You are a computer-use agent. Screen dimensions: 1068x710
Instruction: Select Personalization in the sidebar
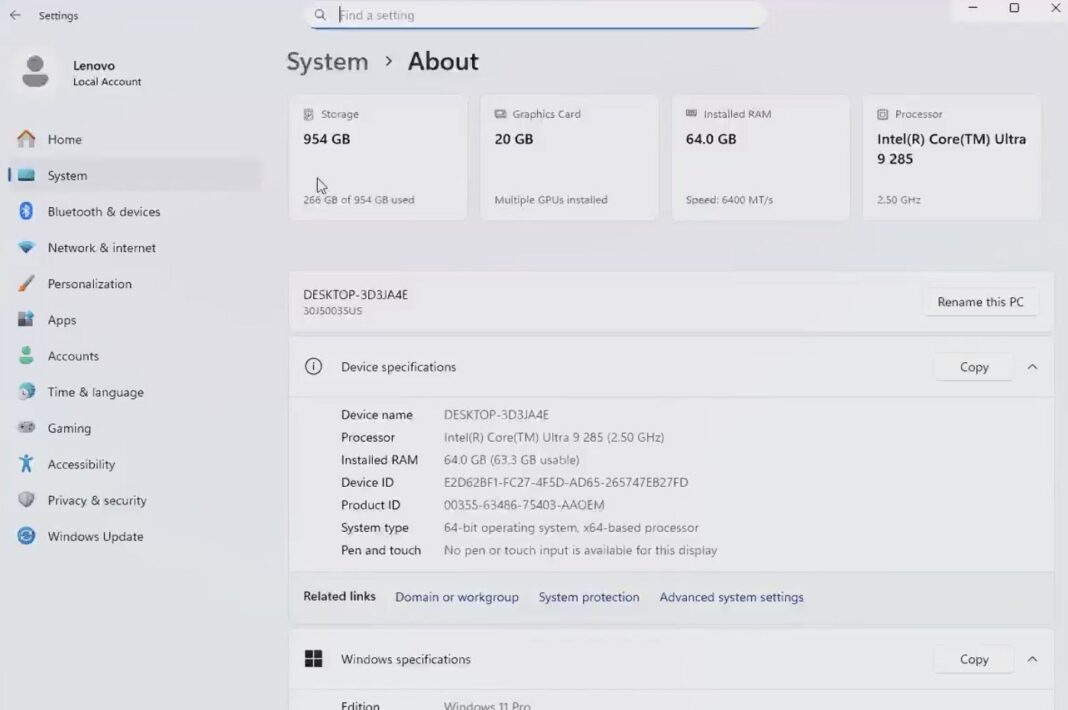134,283
